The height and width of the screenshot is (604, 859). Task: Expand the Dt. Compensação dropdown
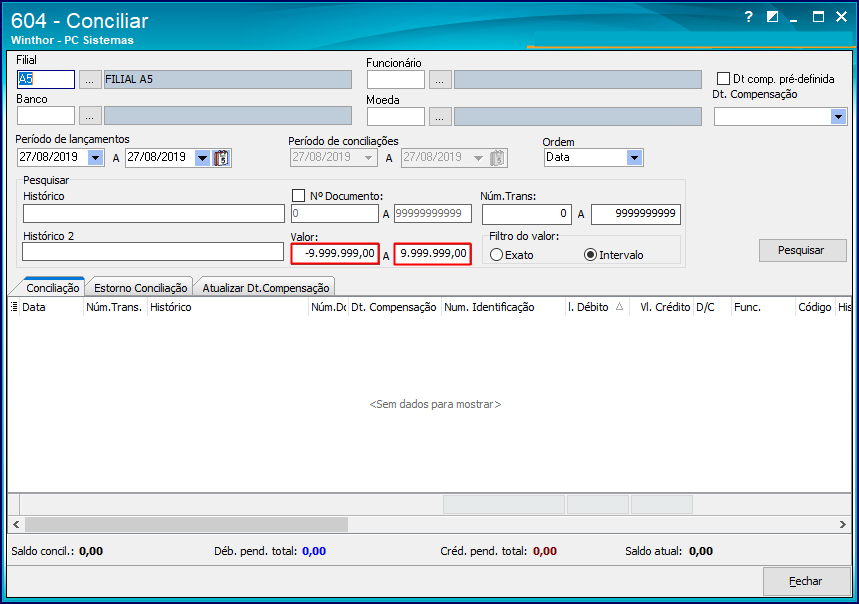tap(838, 117)
